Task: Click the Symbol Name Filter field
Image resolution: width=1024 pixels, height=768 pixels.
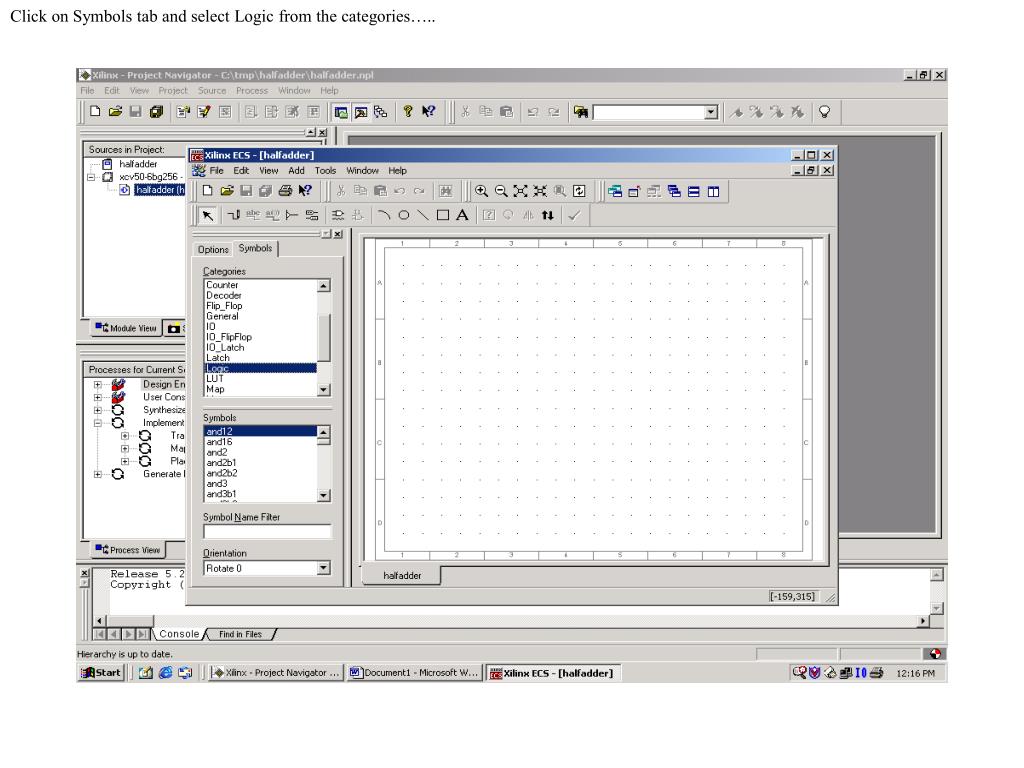Action: pos(267,532)
